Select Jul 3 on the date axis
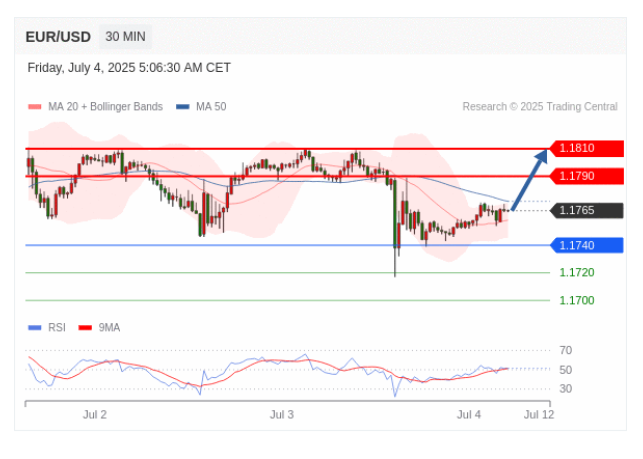Image resolution: width=643 pixels, height=459 pixels. (x=282, y=414)
